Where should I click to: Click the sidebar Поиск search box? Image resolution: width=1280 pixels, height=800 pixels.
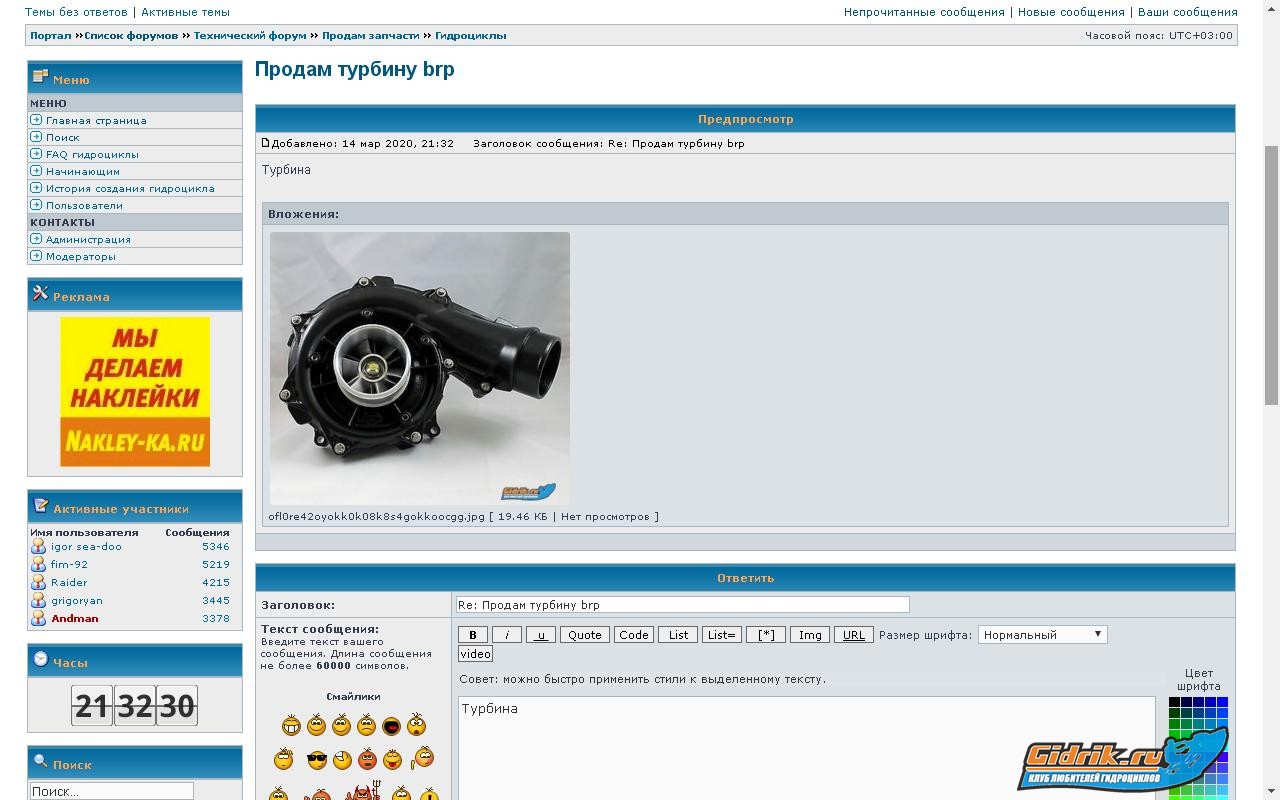(110, 791)
